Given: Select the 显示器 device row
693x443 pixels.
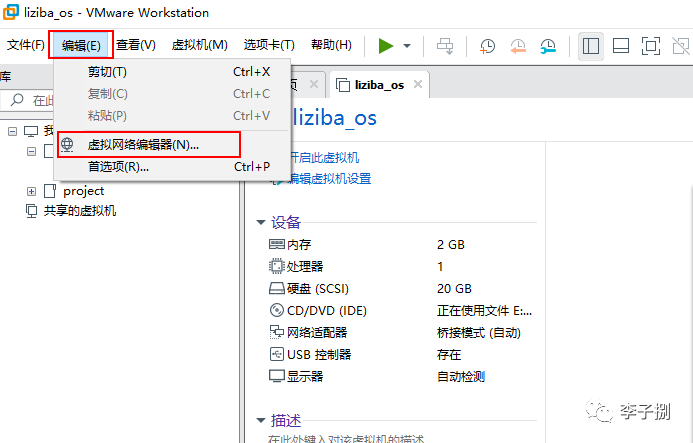Looking at the screenshot, I should (402, 377).
